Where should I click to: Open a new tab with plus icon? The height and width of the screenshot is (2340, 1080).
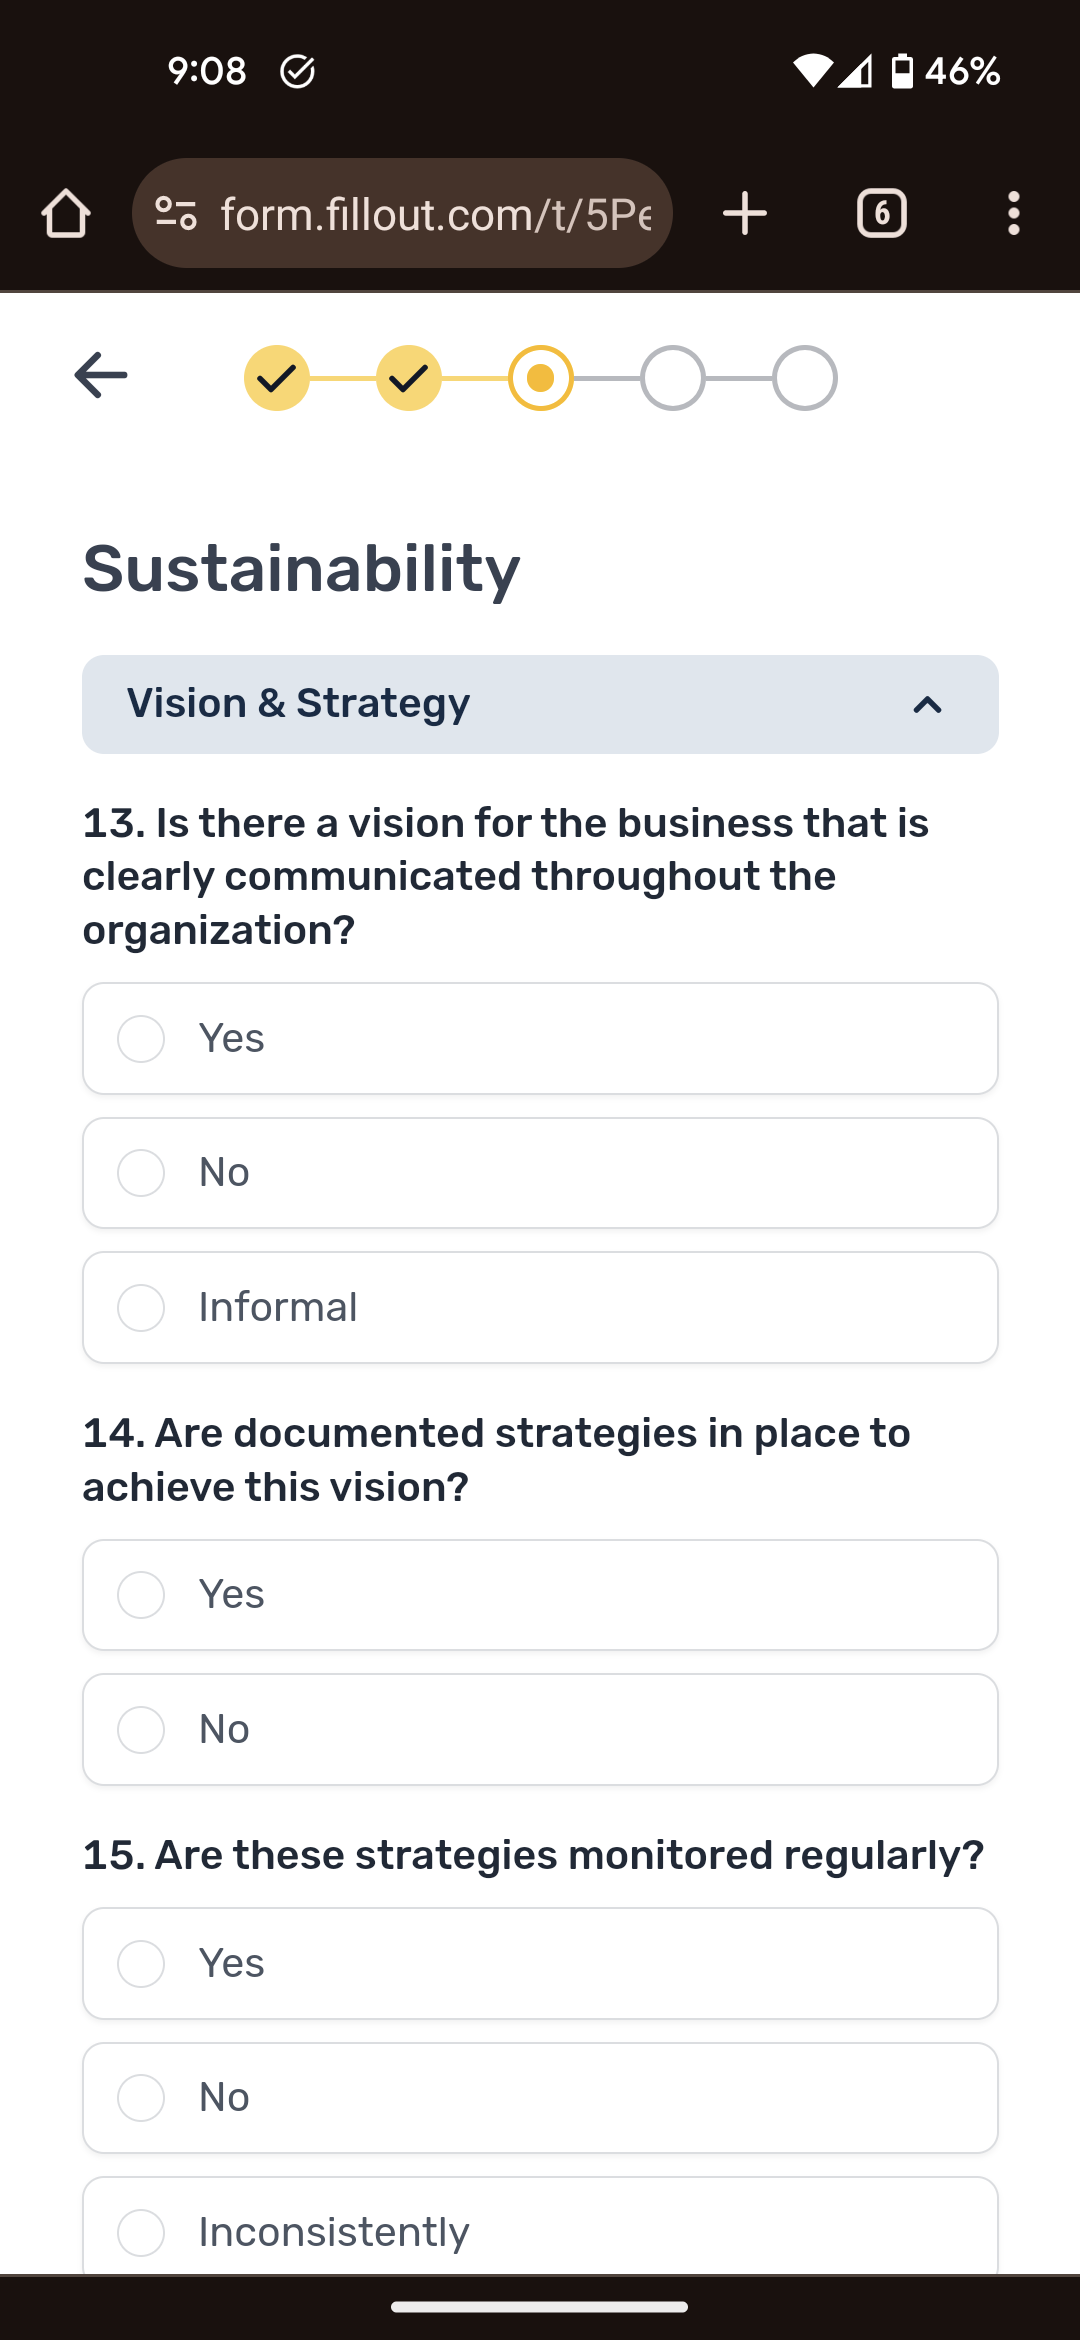coord(745,214)
